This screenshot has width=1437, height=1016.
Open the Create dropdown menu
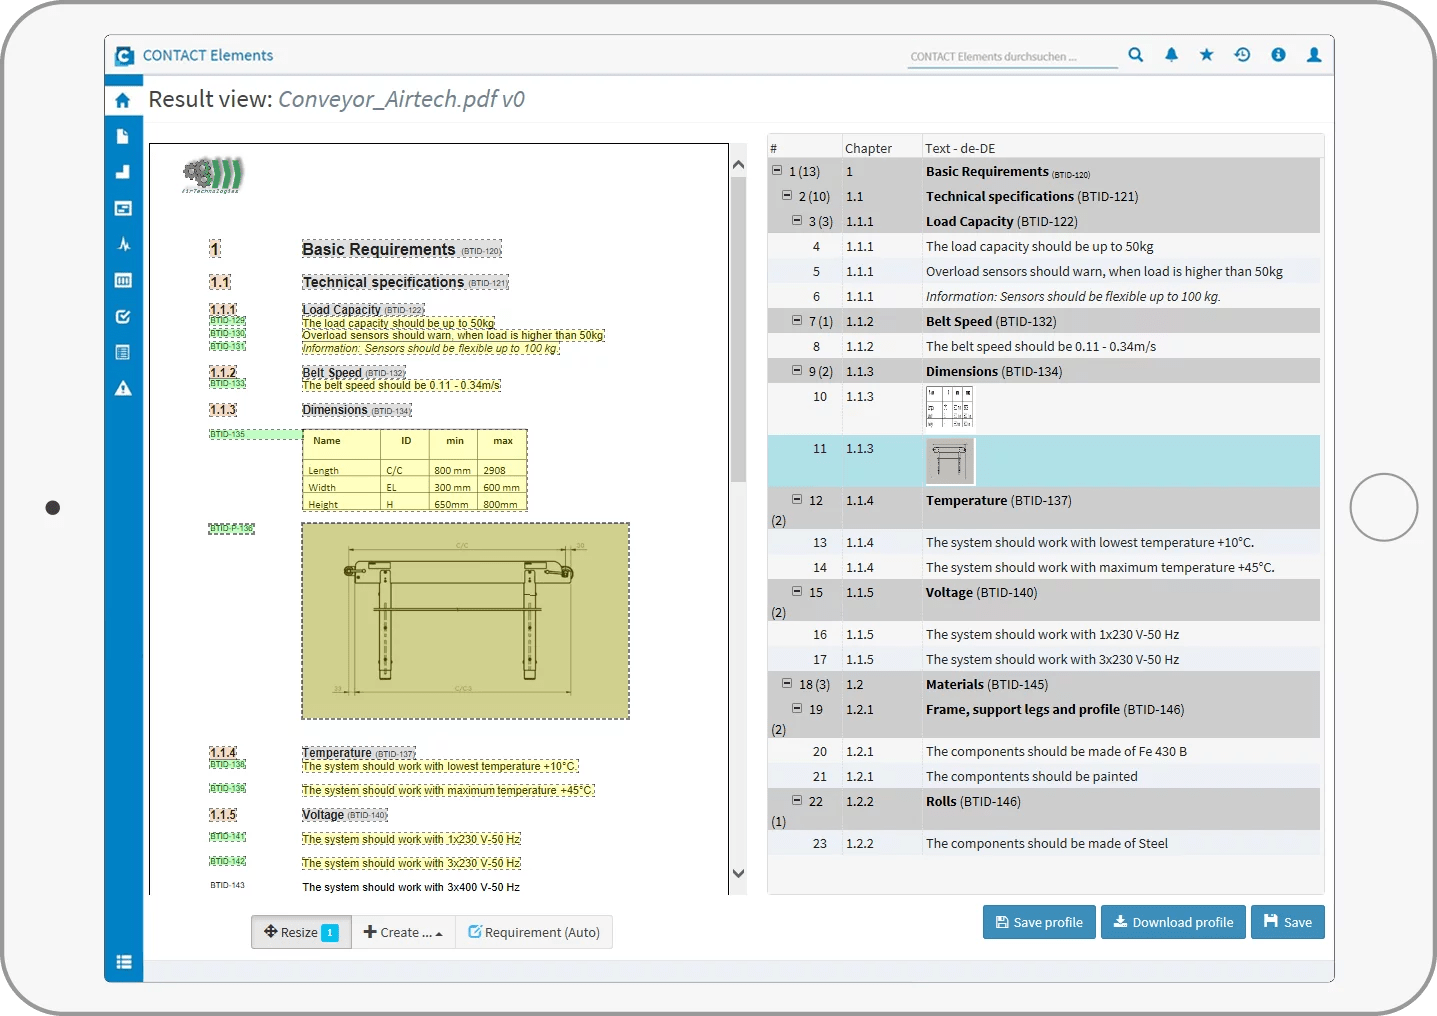[x=403, y=932]
